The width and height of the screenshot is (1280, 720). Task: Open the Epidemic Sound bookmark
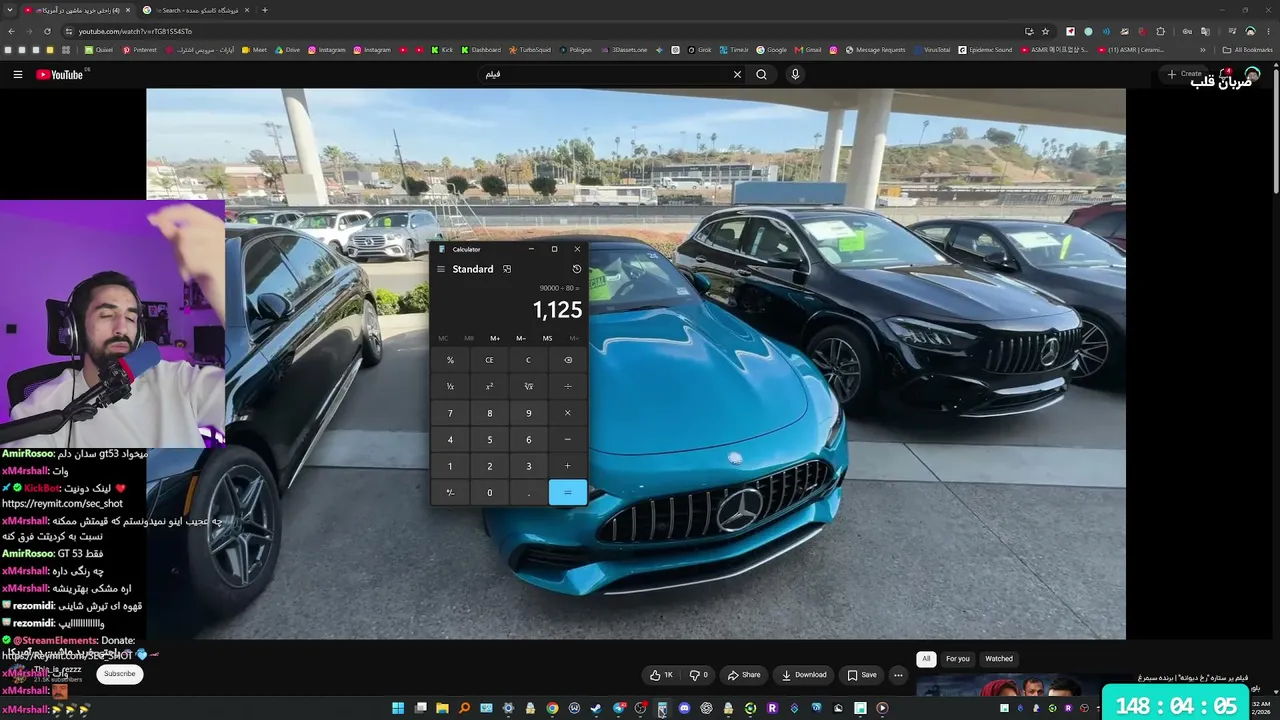(984, 50)
